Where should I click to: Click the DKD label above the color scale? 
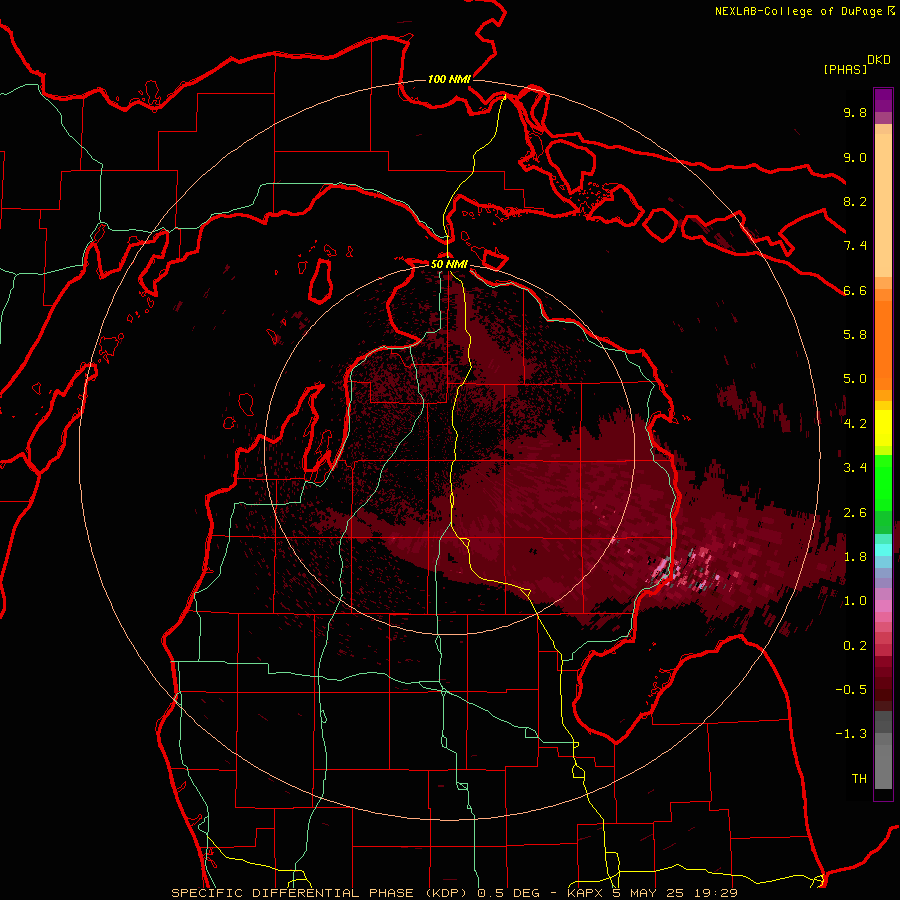(879, 60)
